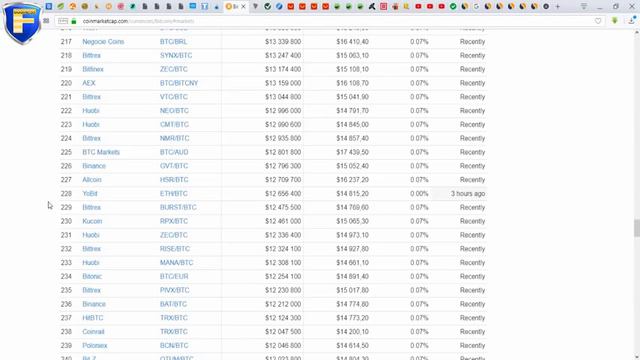Select the volume value $13 339 800
640x360 pixels.
283,42
